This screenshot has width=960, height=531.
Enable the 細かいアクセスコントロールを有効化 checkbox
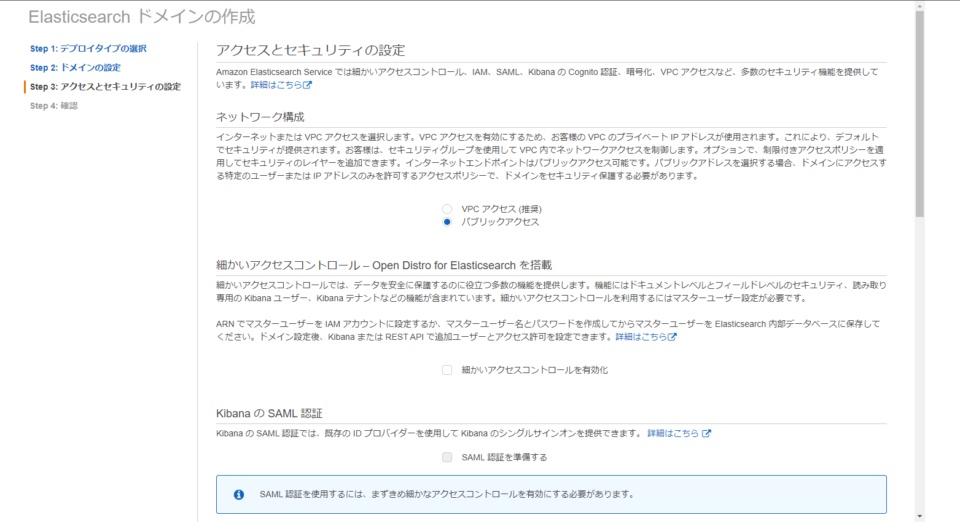click(x=447, y=370)
